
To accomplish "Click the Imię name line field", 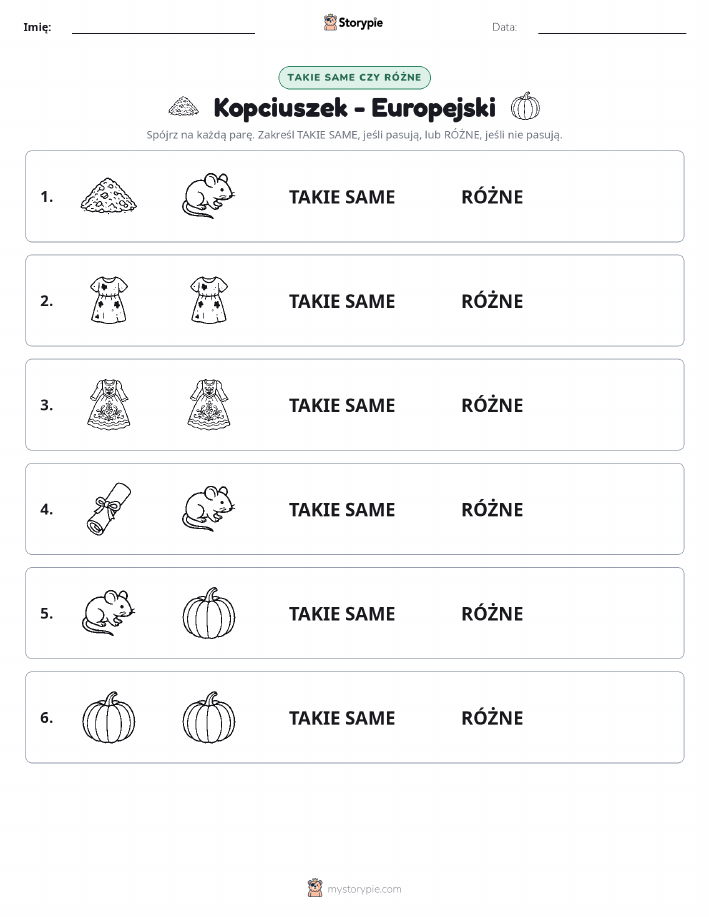I will pos(163,28).
